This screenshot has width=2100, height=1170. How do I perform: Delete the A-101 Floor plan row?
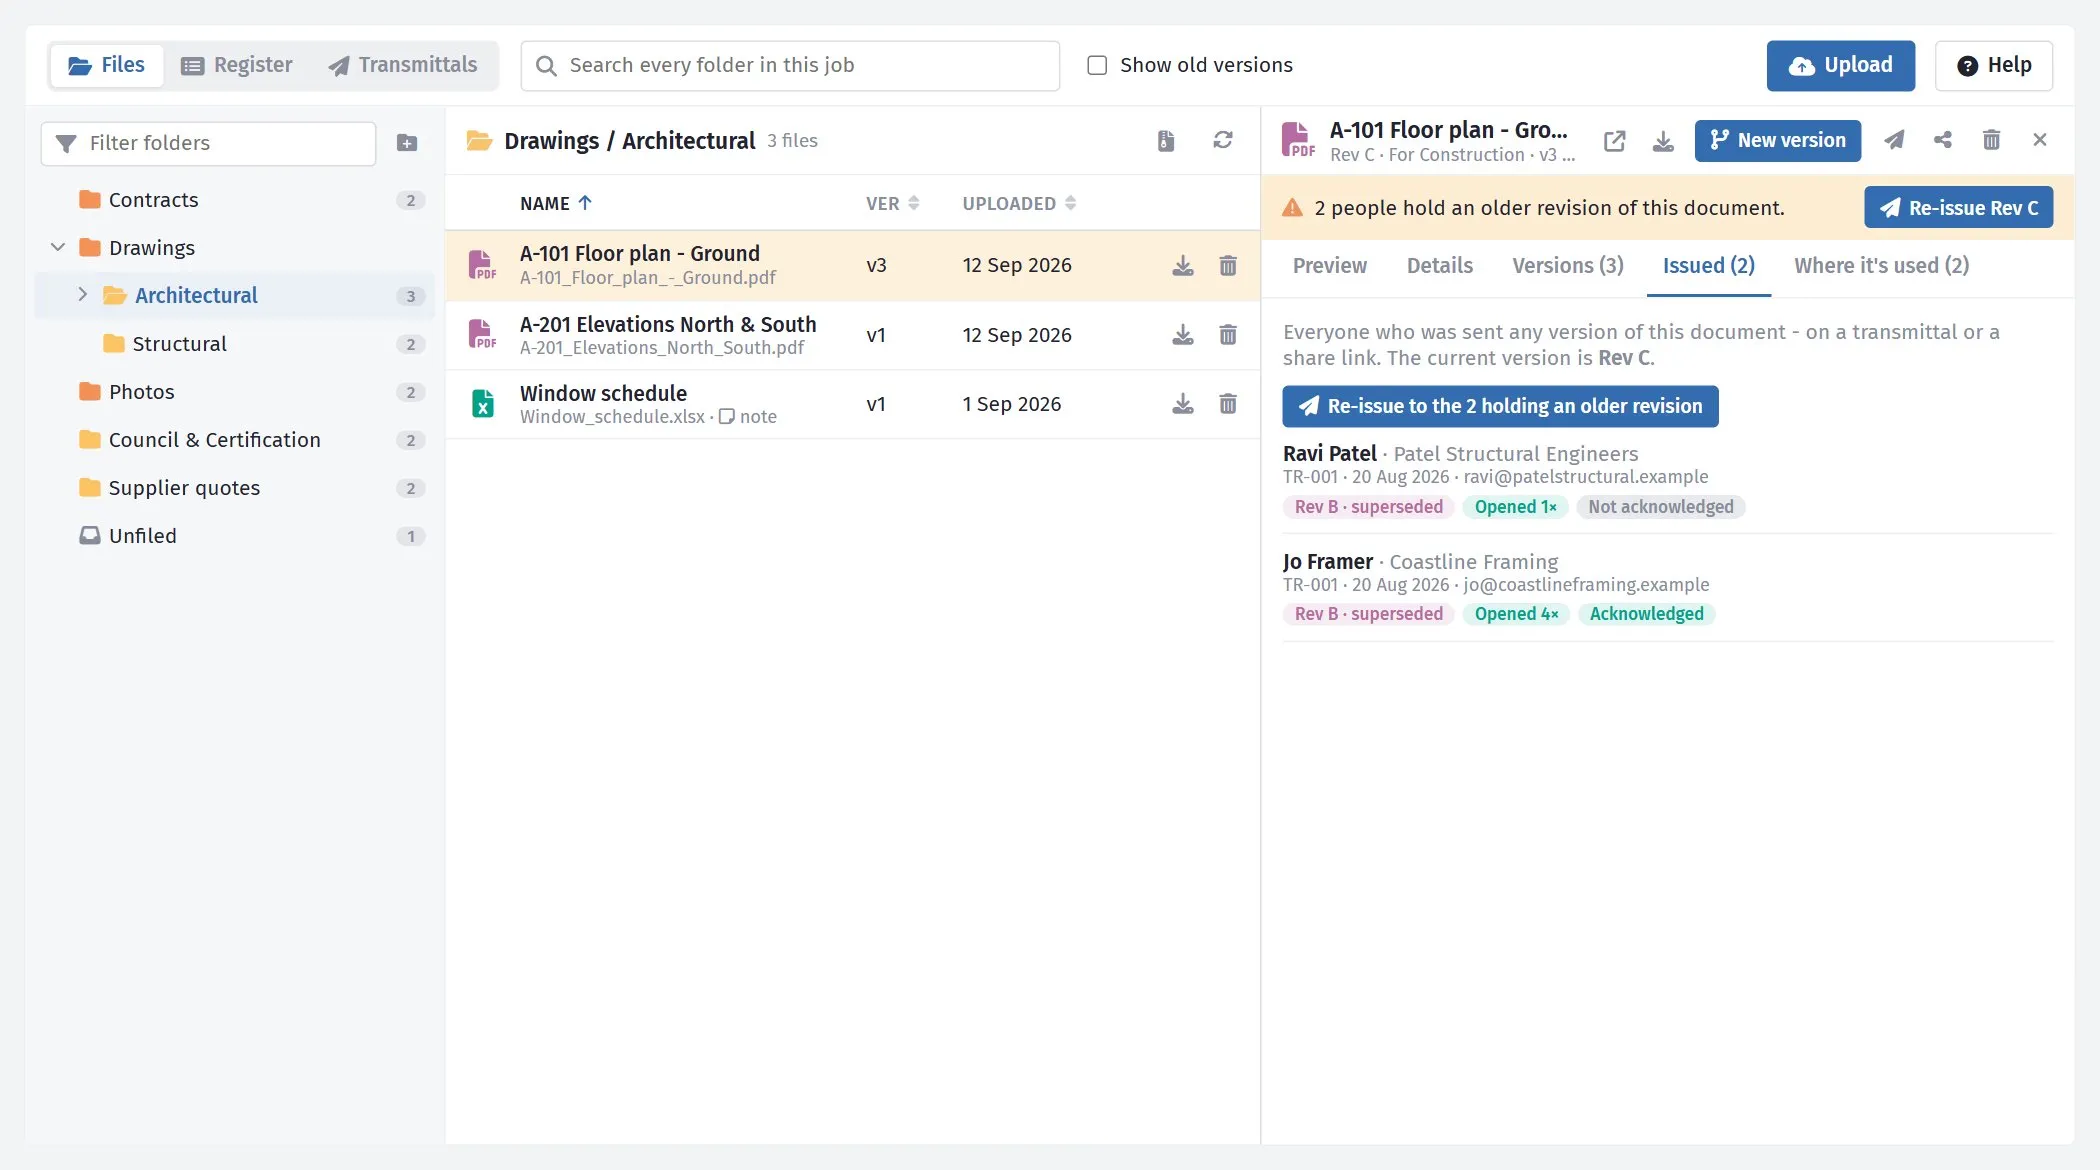click(x=1228, y=265)
